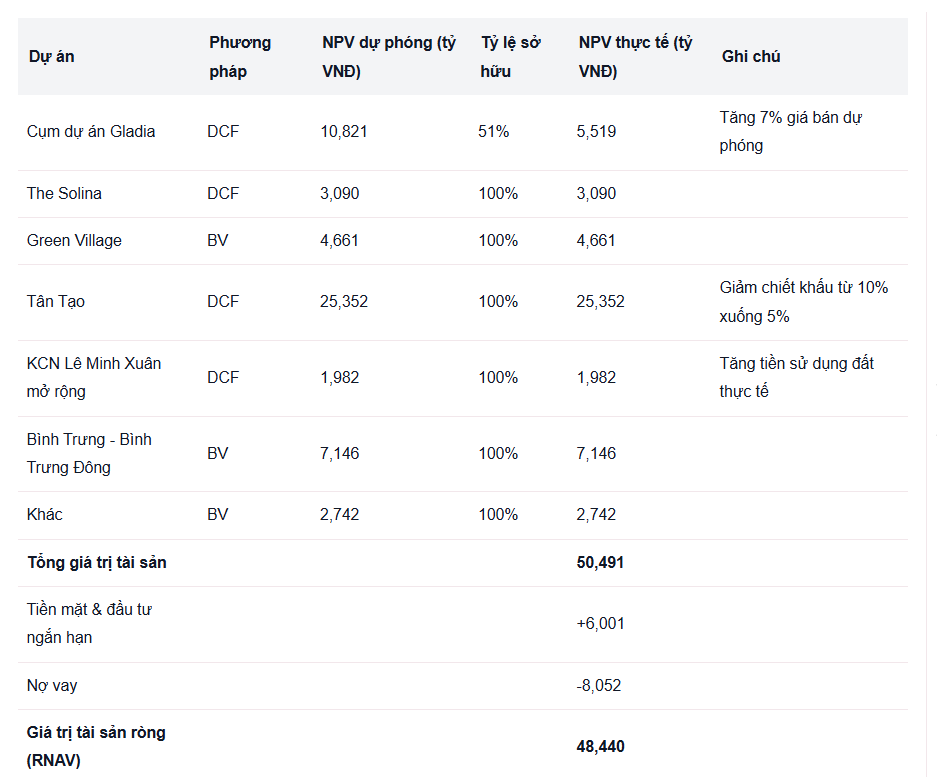
Task: Select "The Solina" project name
Action: [64, 194]
